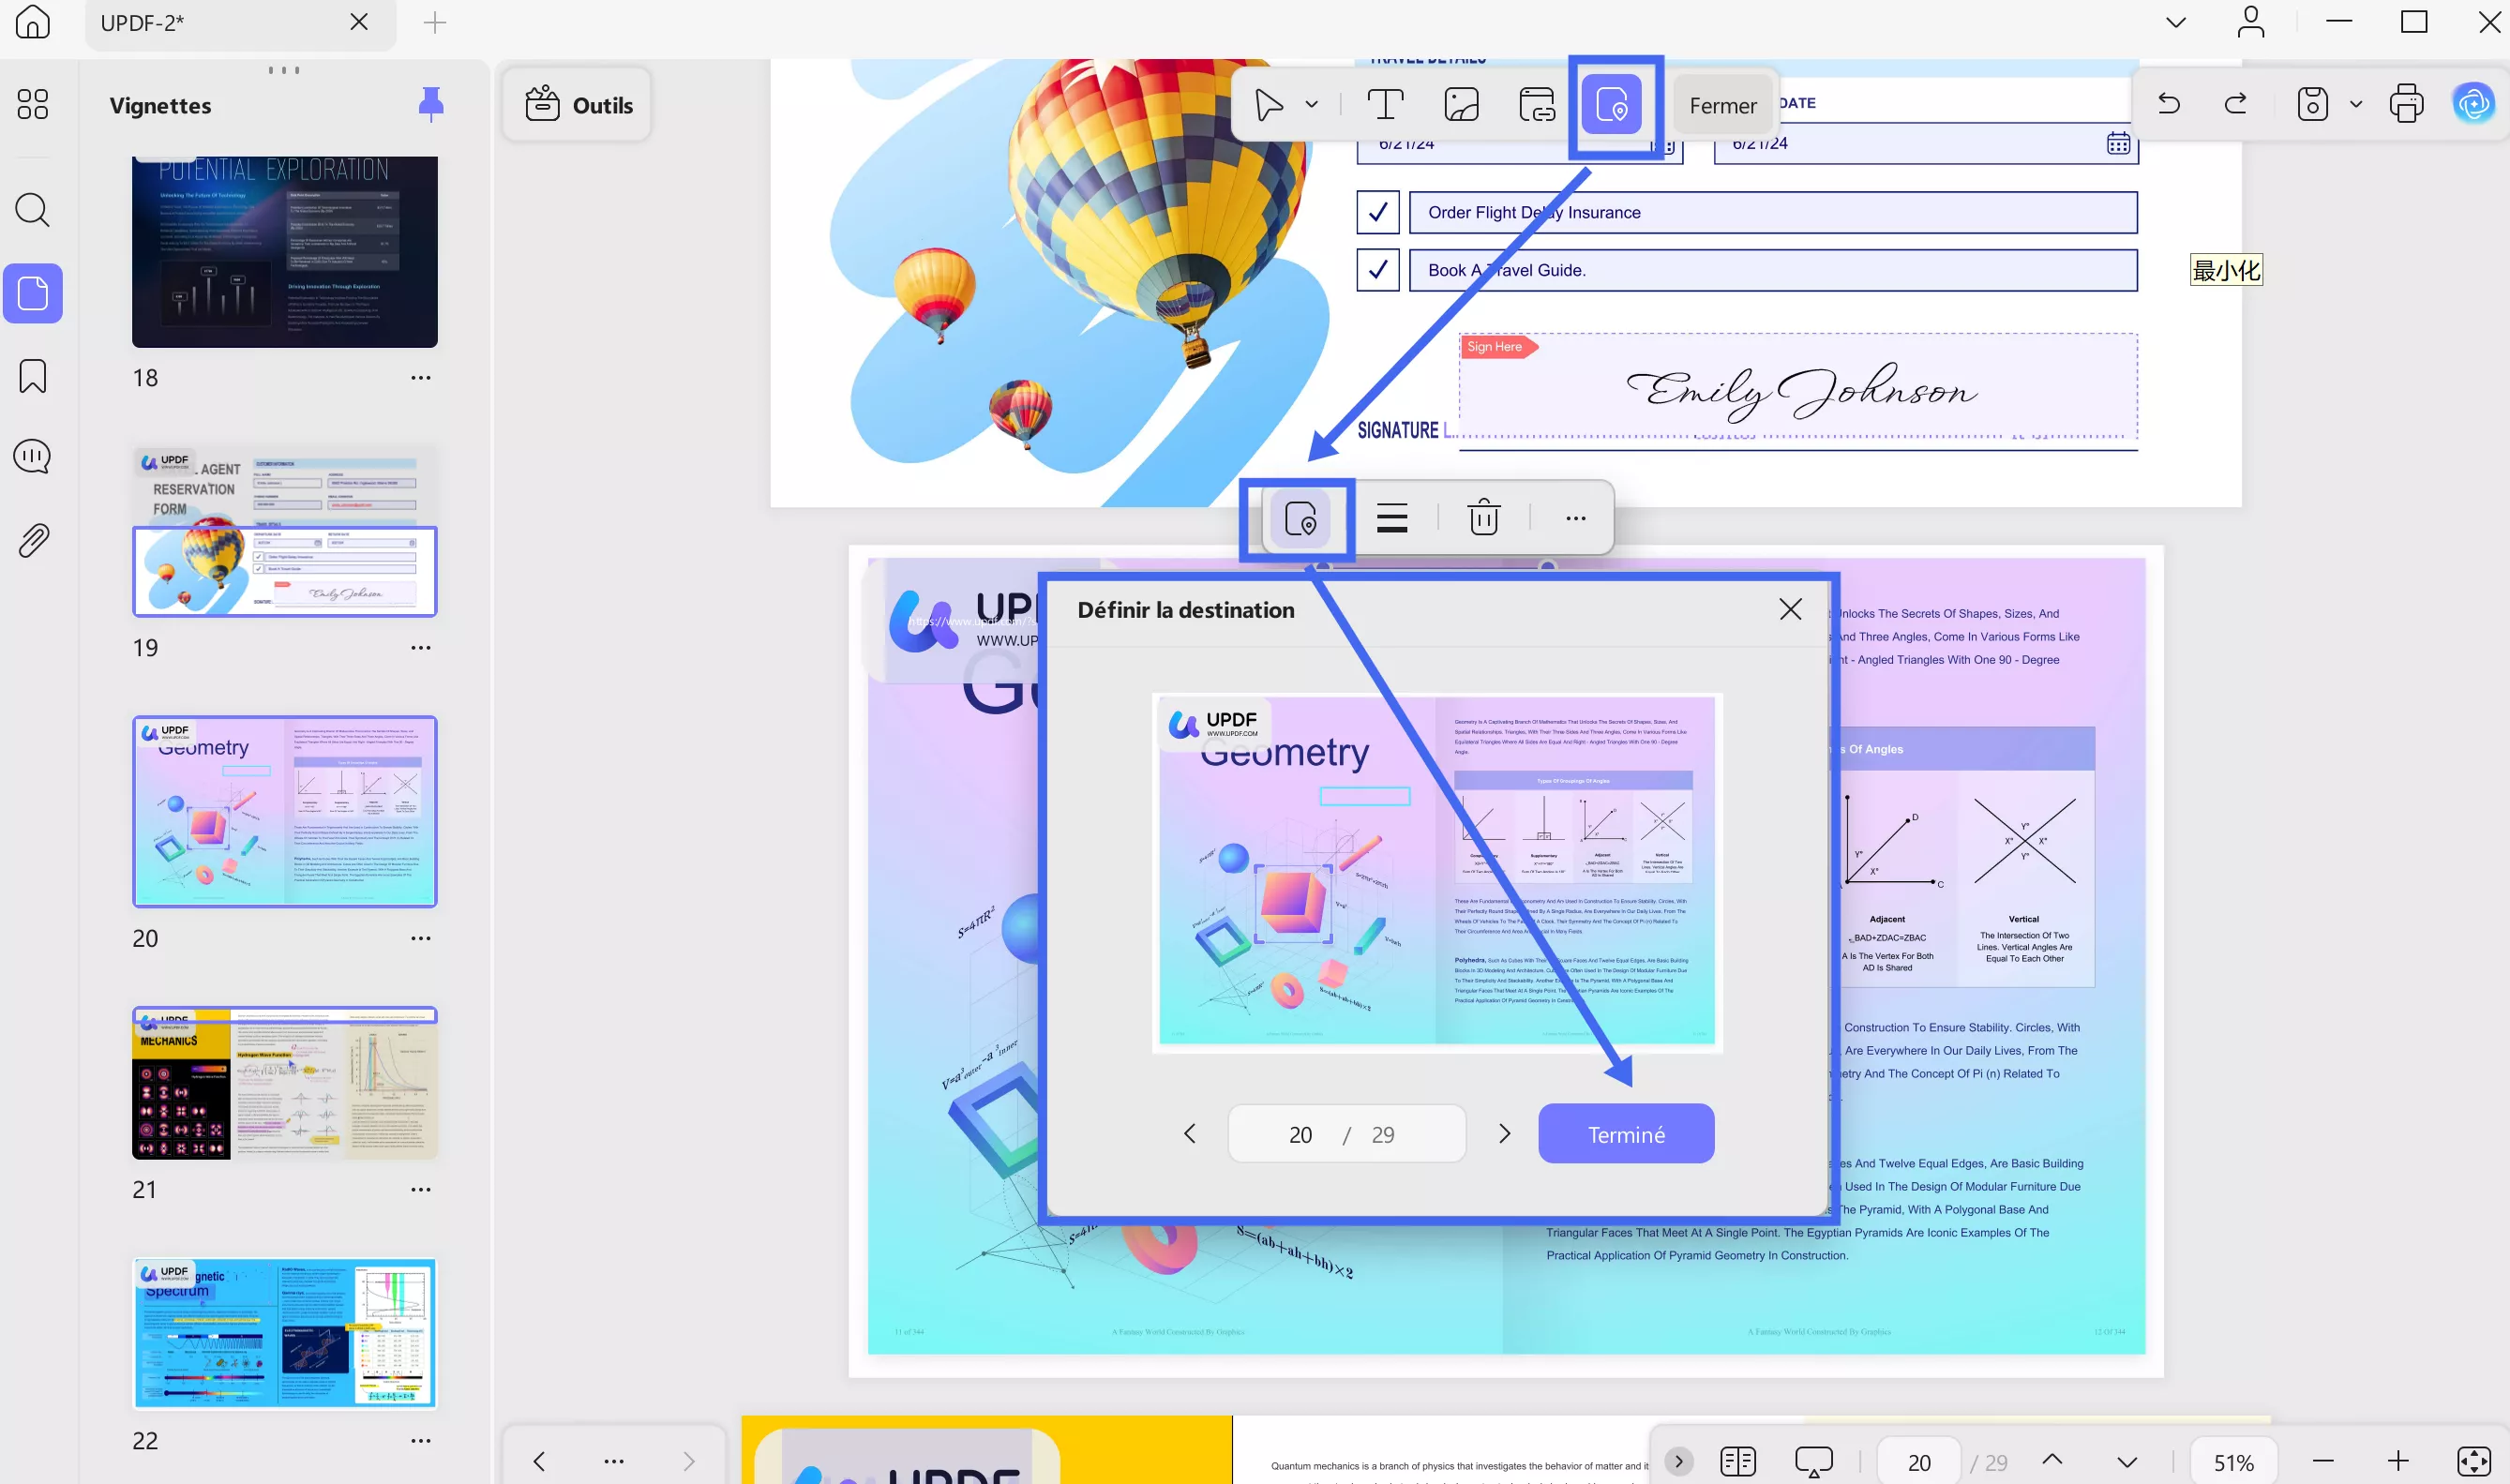Viewport: 2510px width, 1484px height.
Task: Start slideshow presentation mode
Action: click(x=1813, y=1461)
